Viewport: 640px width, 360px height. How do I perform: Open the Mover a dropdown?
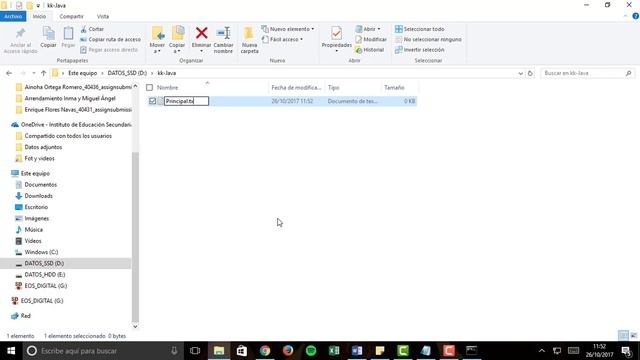[x=157, y=40]
